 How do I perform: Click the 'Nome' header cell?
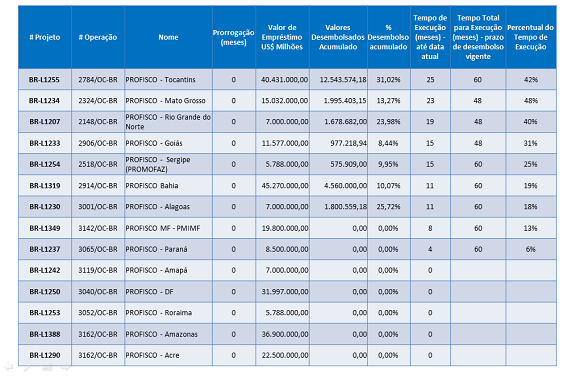[x=168, y=37]
